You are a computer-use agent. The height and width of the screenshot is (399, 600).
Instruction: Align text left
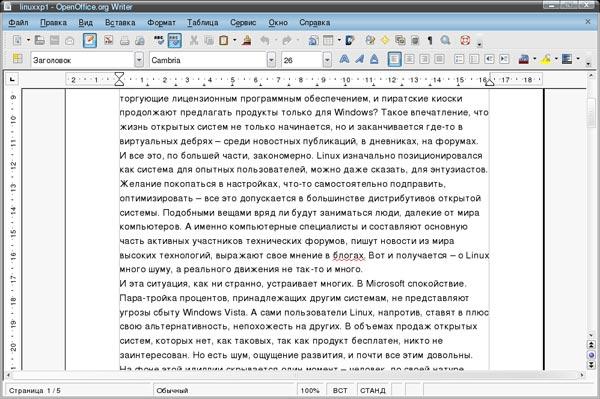coord(395,59)
